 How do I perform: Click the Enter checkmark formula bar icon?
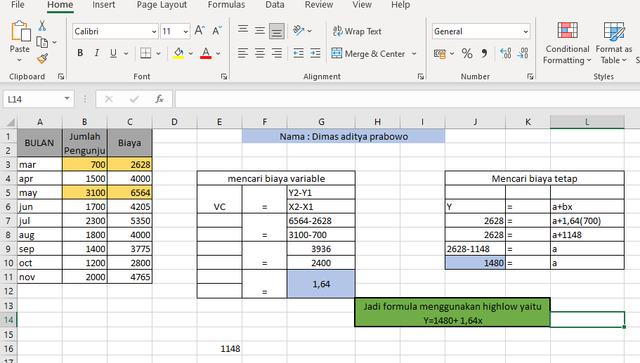click(x=134, y=99)
